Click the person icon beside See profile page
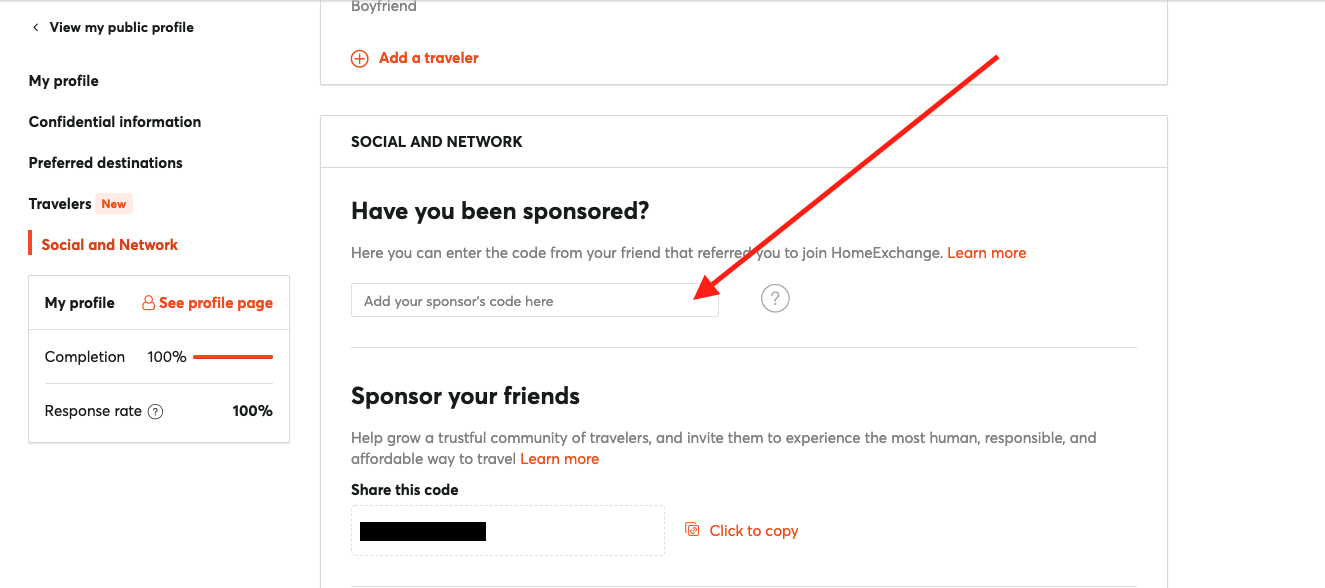The image size is (1325, 588). (149, 303)
